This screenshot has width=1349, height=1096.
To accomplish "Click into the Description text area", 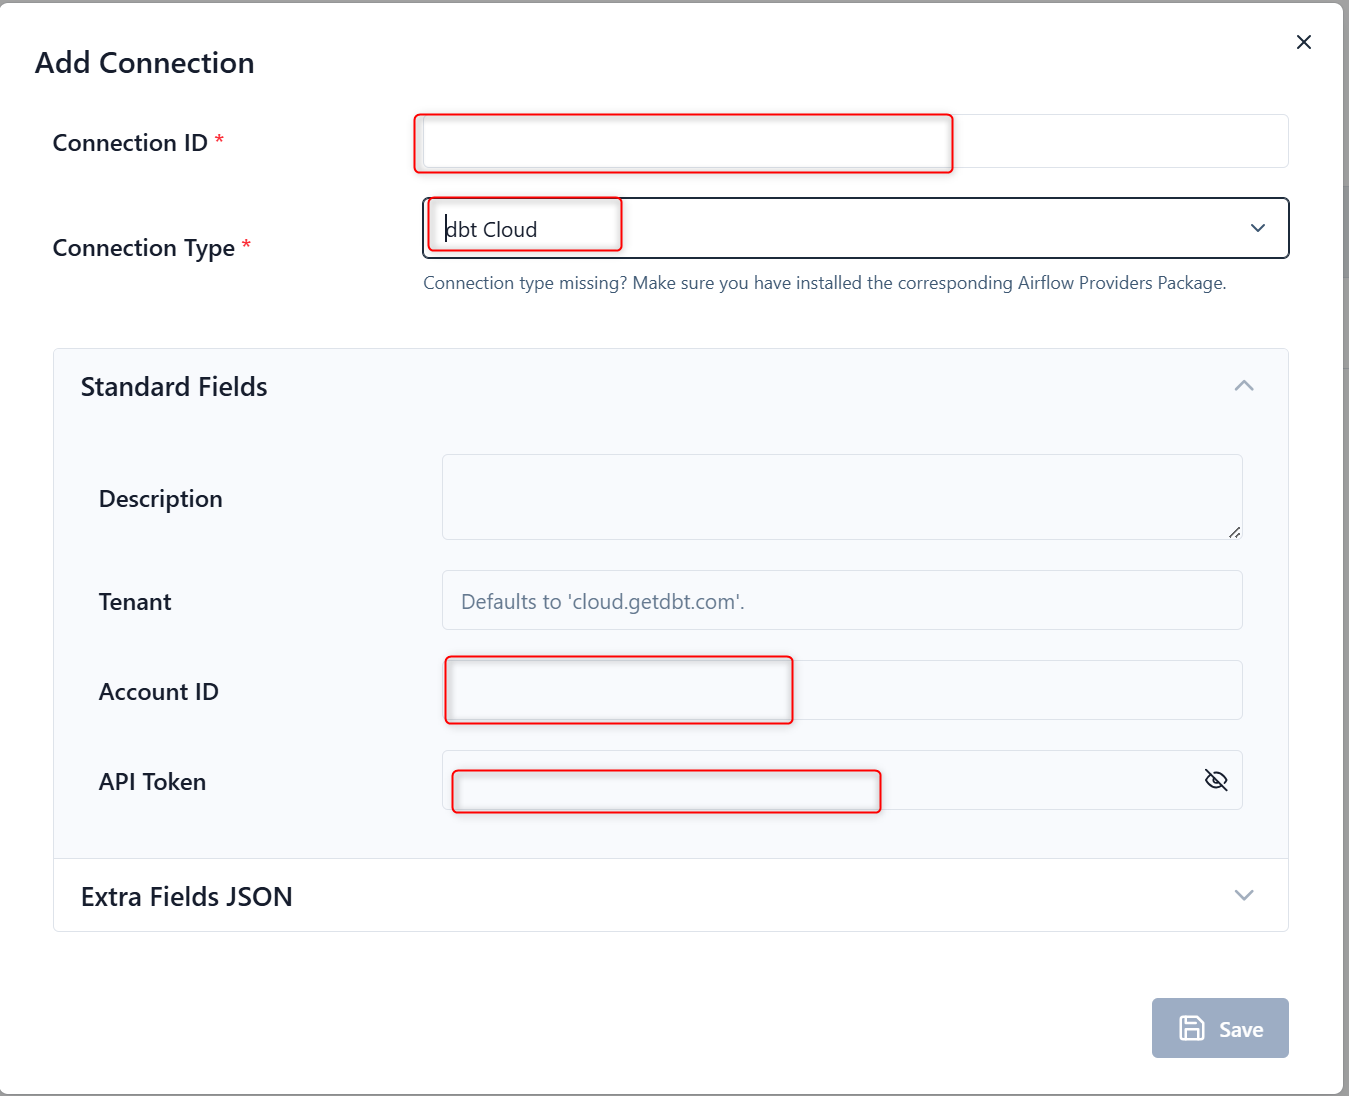I will [x=841, y=497].
